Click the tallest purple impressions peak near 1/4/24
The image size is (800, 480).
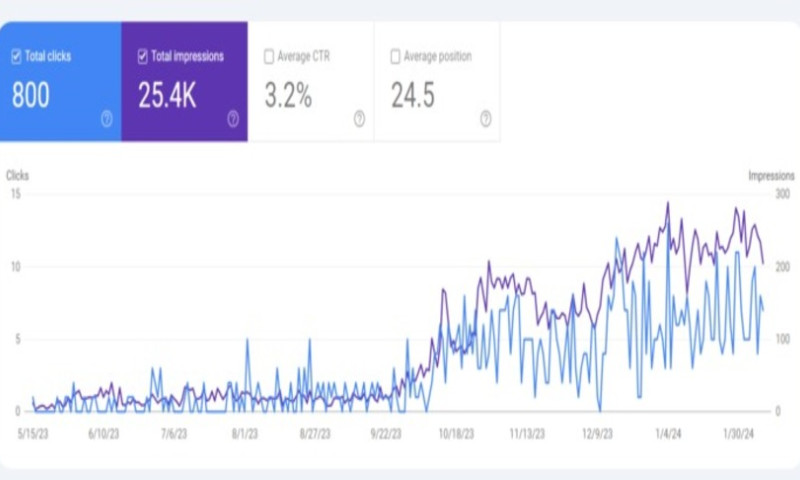point(668,203)
